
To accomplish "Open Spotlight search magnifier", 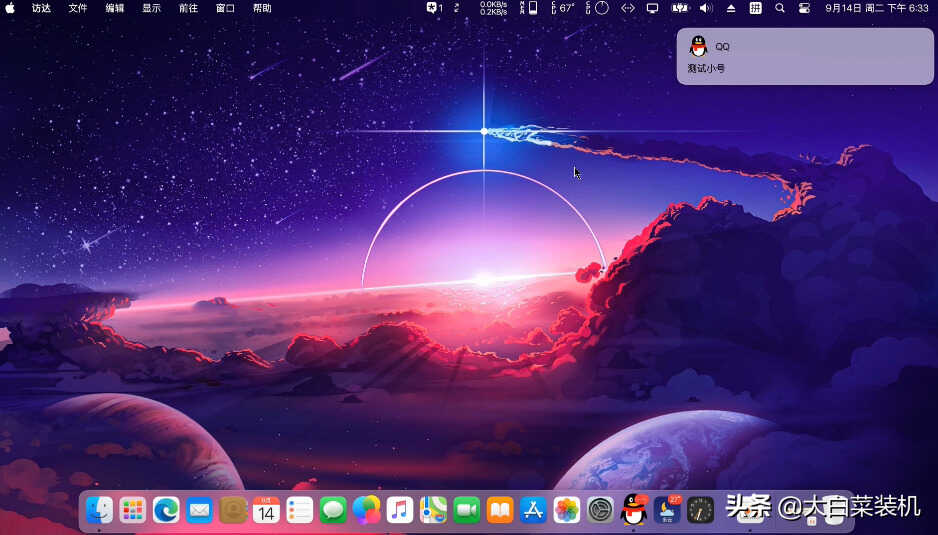I will (x=780, y=8).
